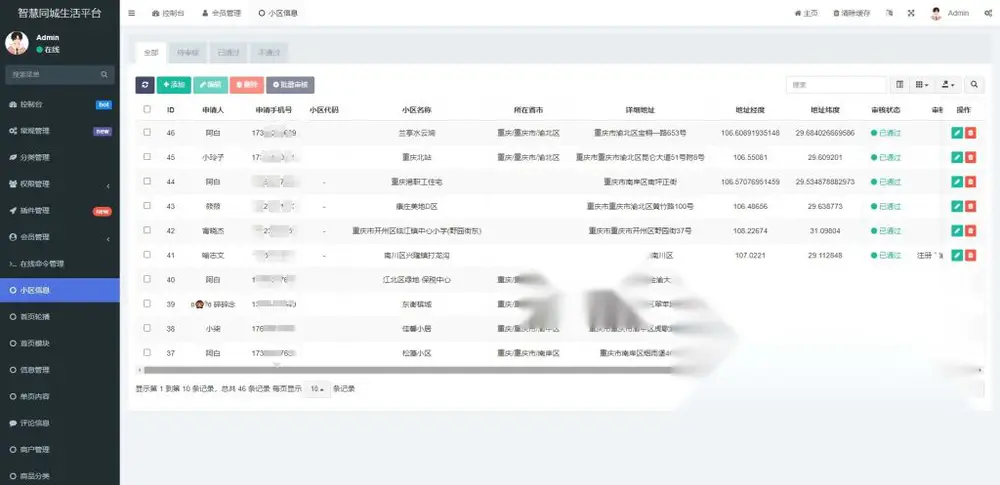
Task: Click the red delete icon for row ID 42
Action: pyautogui.click(x=970, y=230)
